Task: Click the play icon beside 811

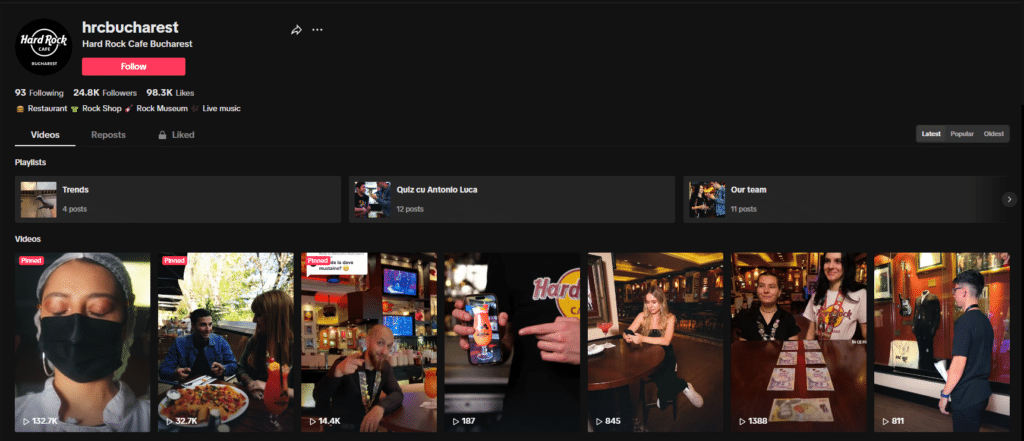Action: [x=886, y=421]
